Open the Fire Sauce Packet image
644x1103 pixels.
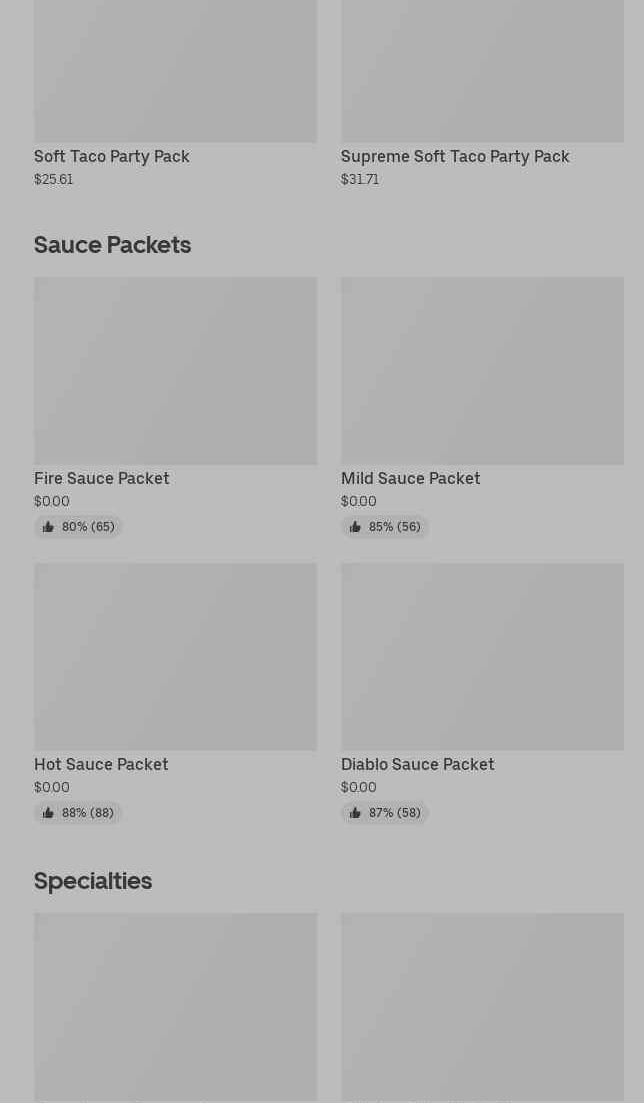click(175, 370)
